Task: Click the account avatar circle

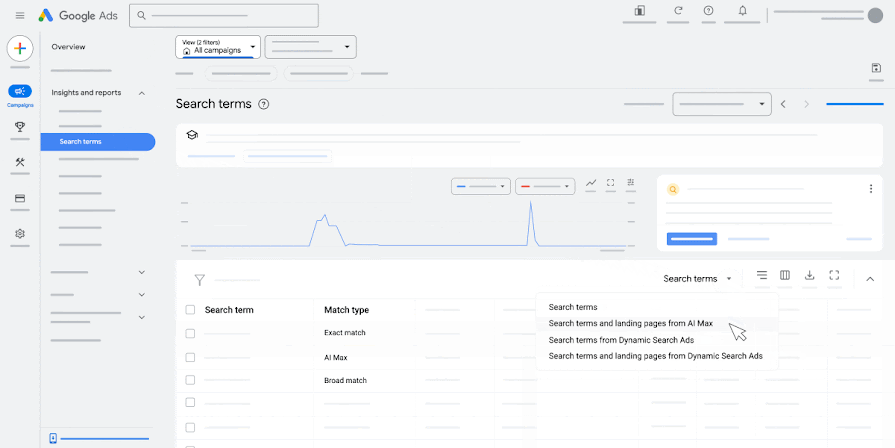Action: coord(875,15)
